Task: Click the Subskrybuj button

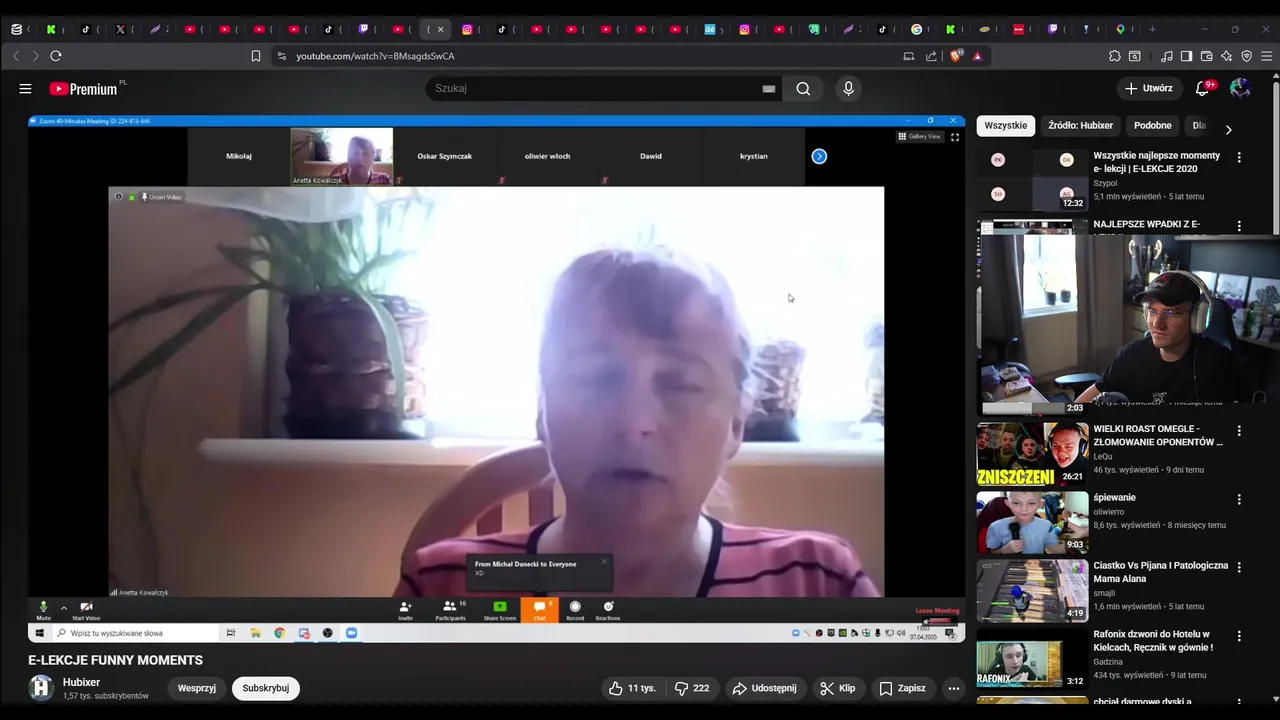Action: 266,688
